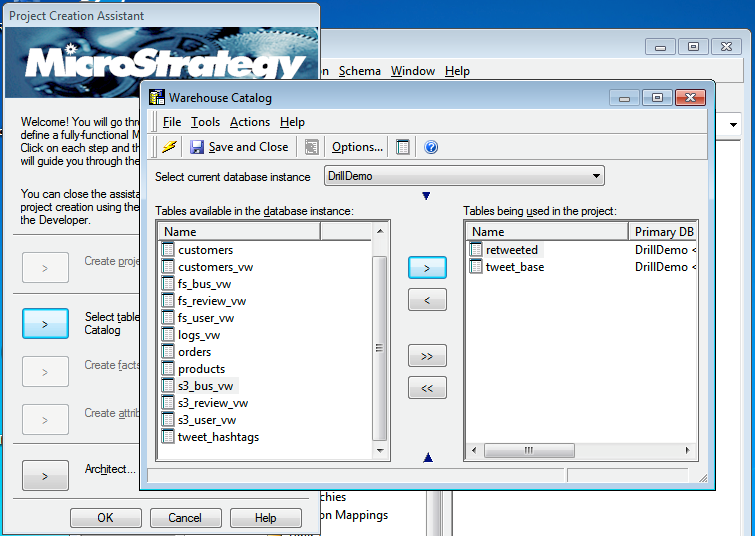755x536 pixels.
Task: Click the Save and Close disk icon
Action: click(197, 147)
